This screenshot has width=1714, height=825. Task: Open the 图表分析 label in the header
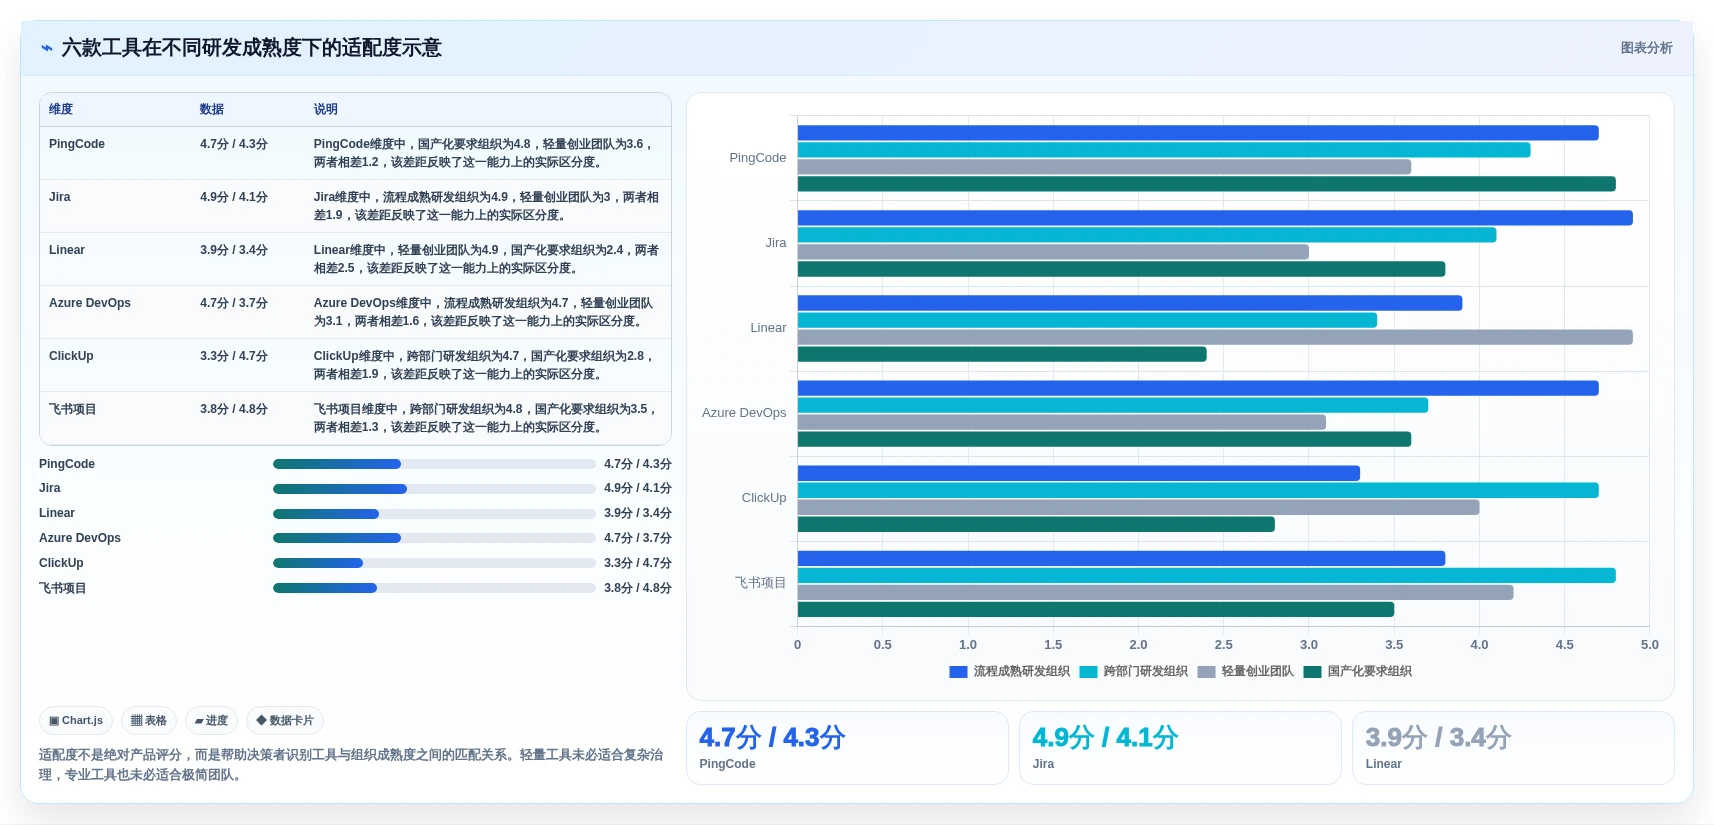pos(1646,48)
